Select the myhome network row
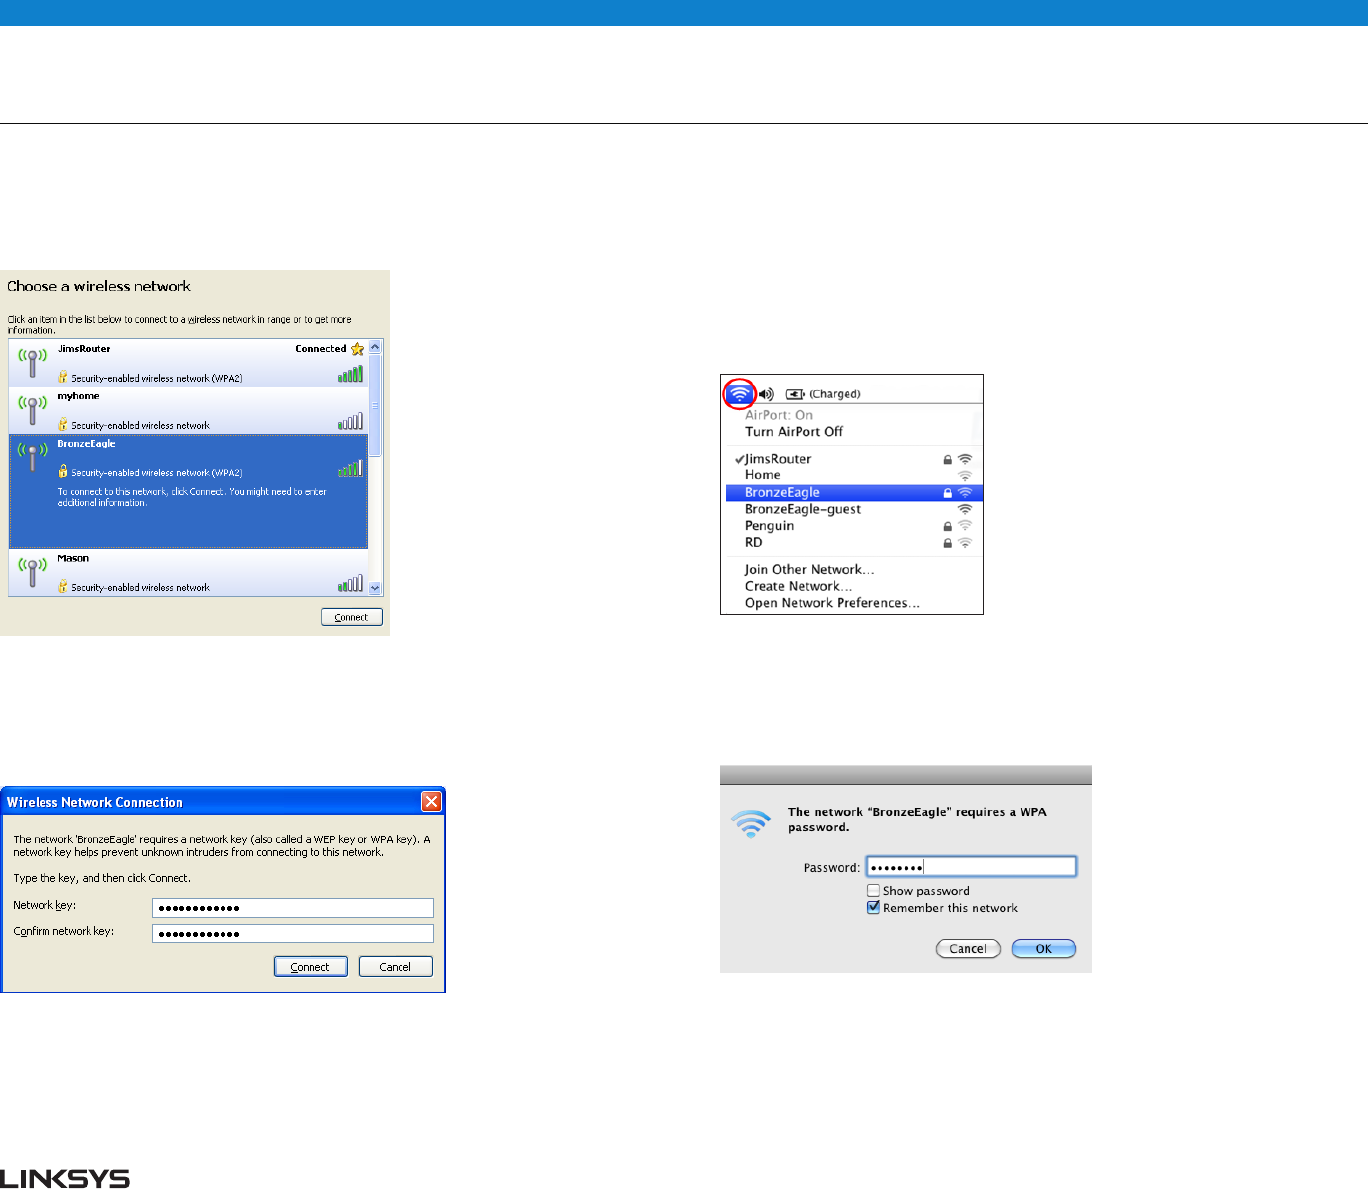 click(188, 410)
